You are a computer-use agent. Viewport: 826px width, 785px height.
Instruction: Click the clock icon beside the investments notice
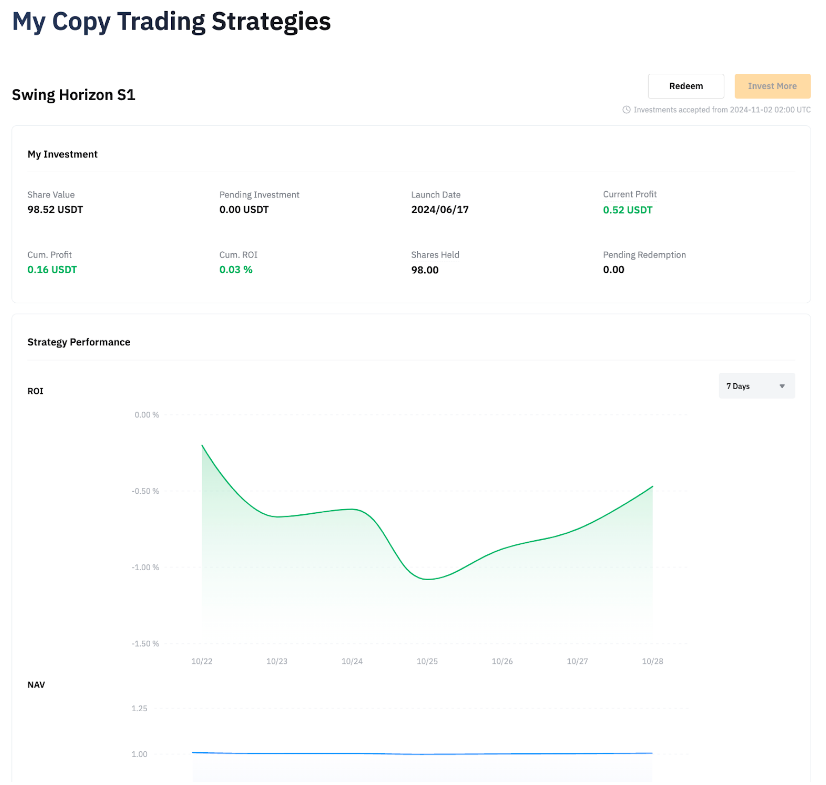[626, 110]
